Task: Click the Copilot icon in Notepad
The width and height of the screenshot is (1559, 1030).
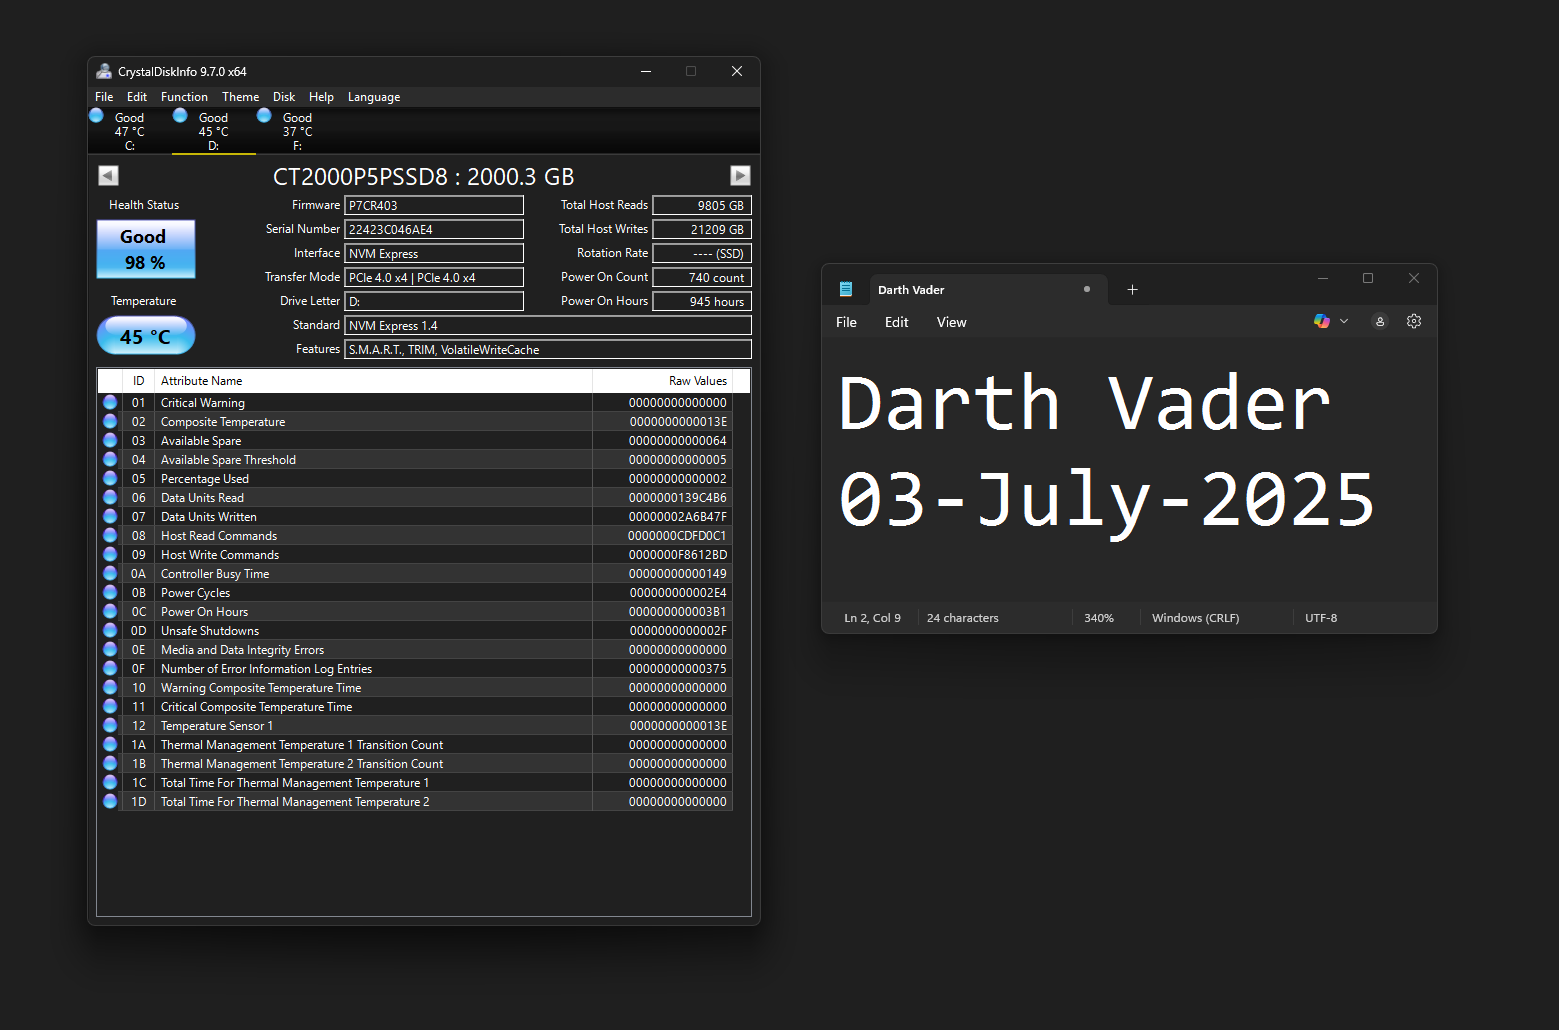Action: coord(1321,322)
